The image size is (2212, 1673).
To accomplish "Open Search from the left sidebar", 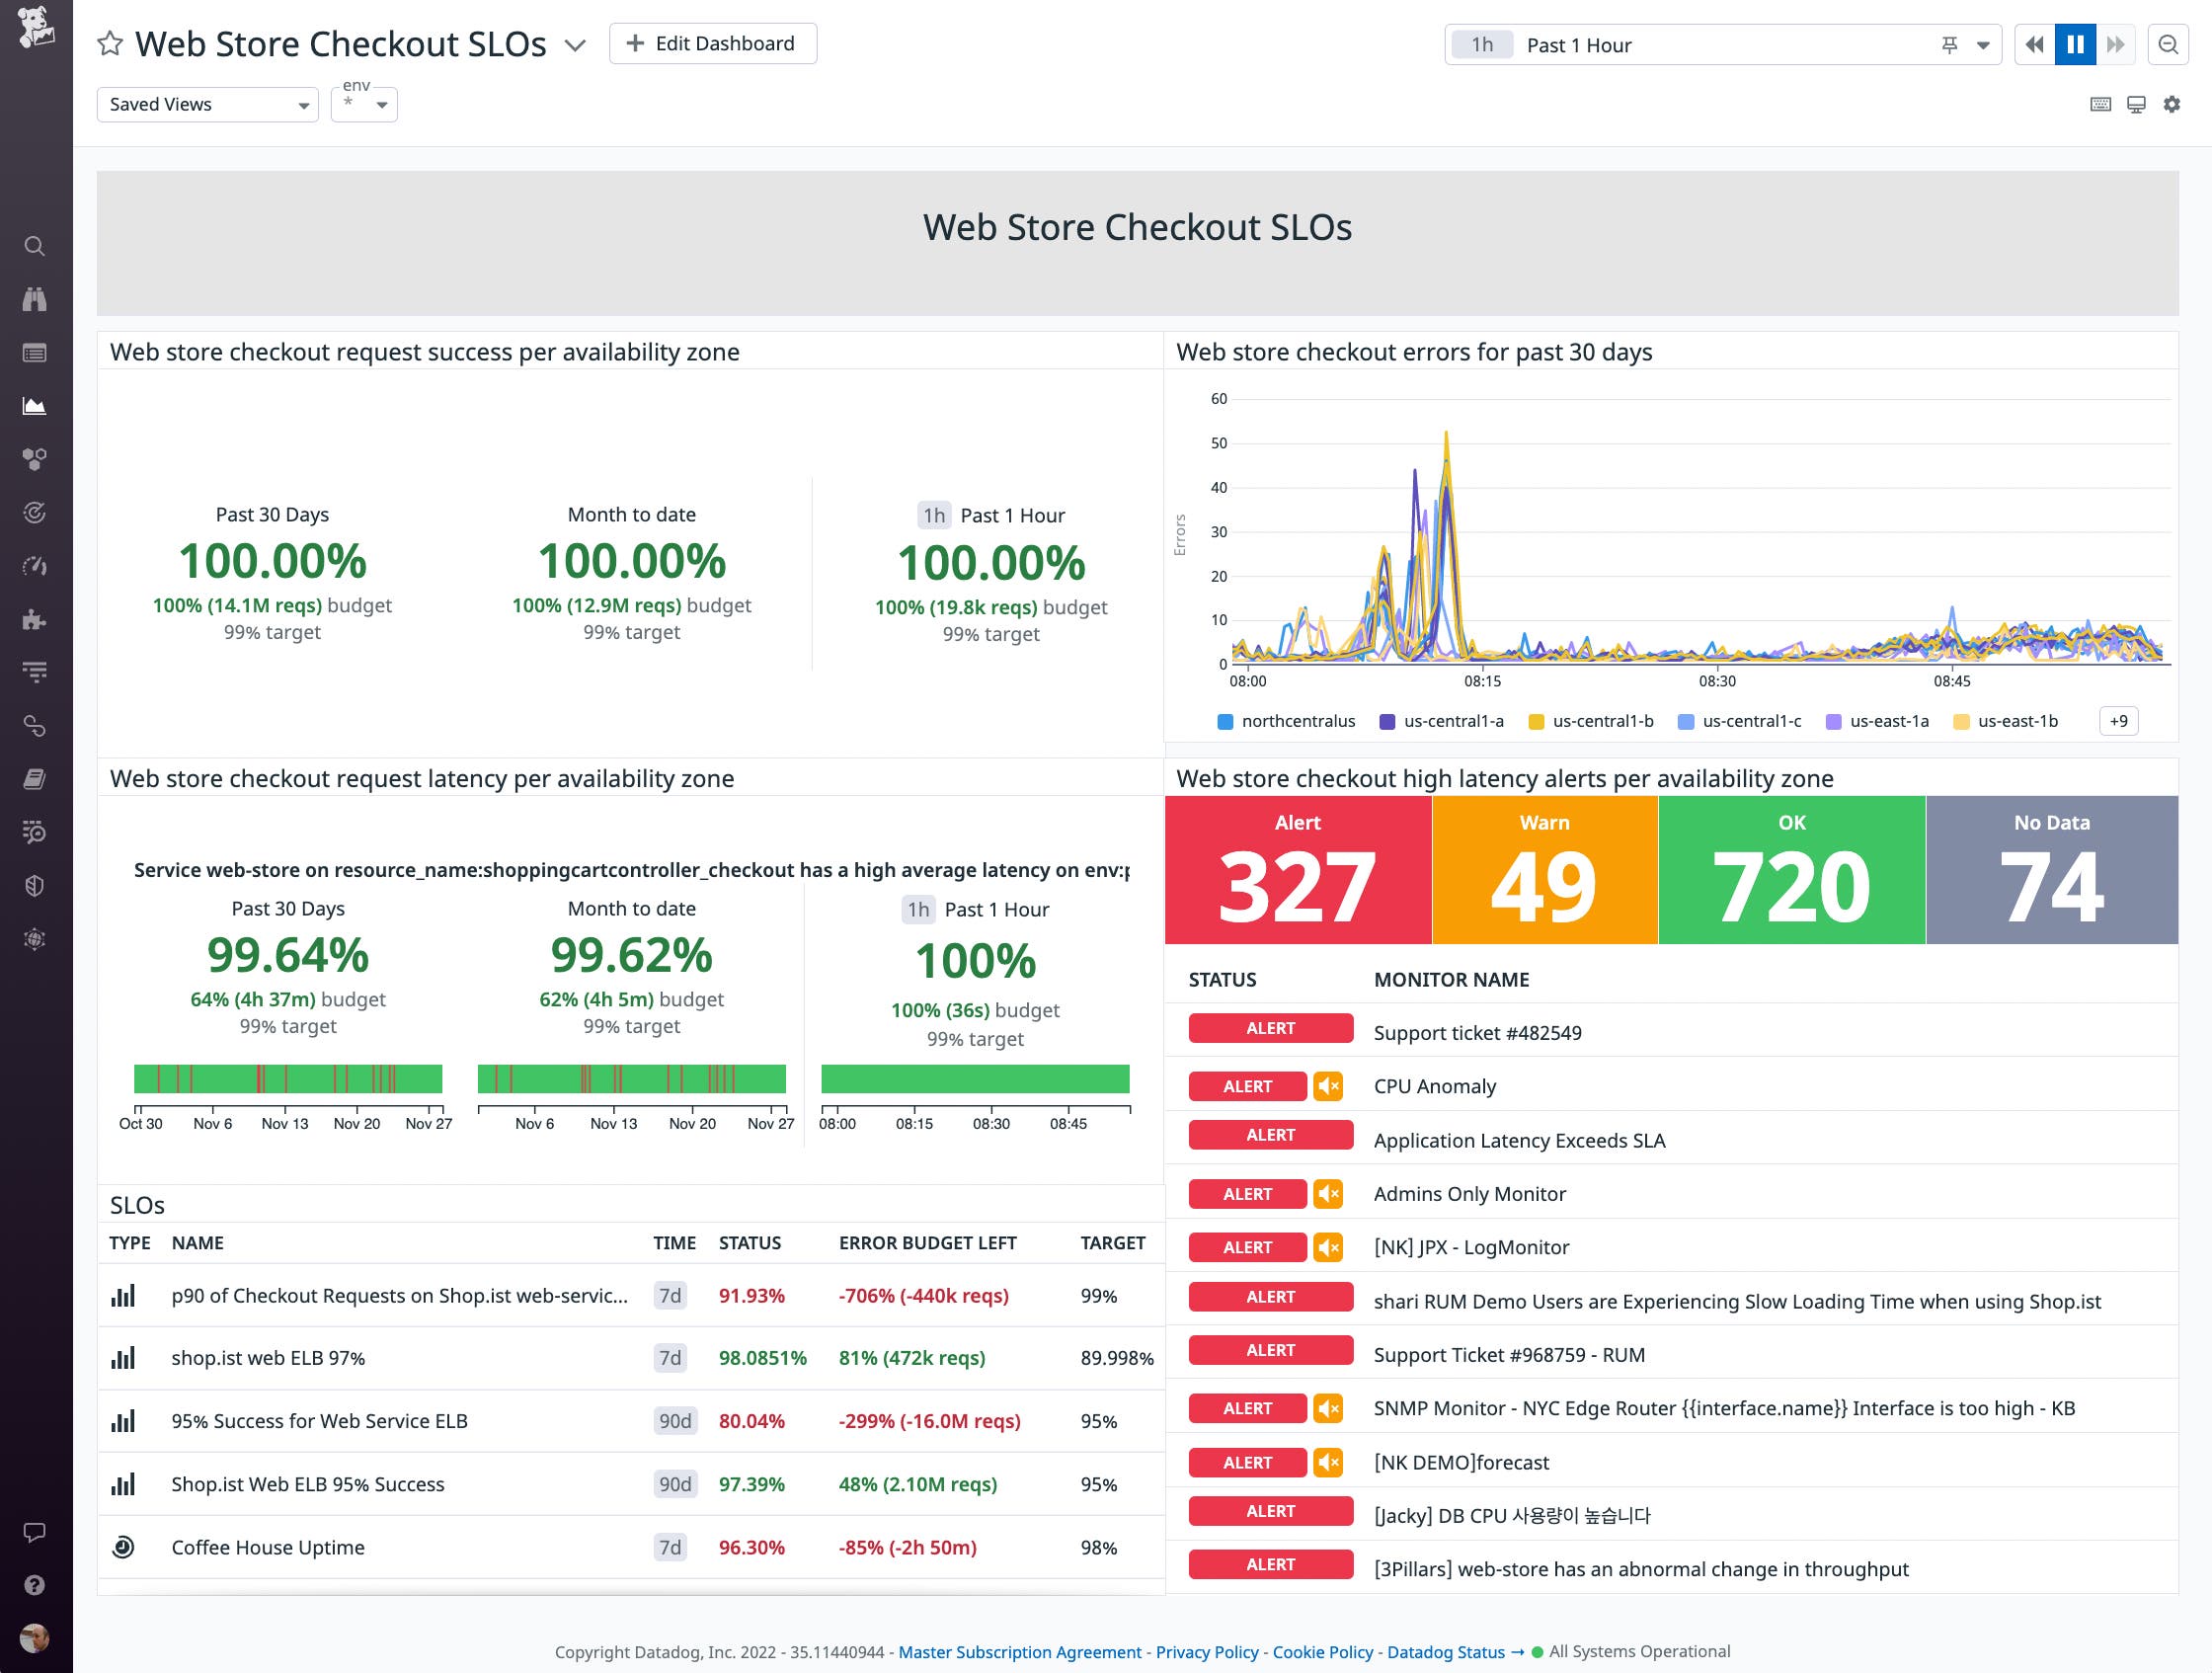I will [35, 246].
